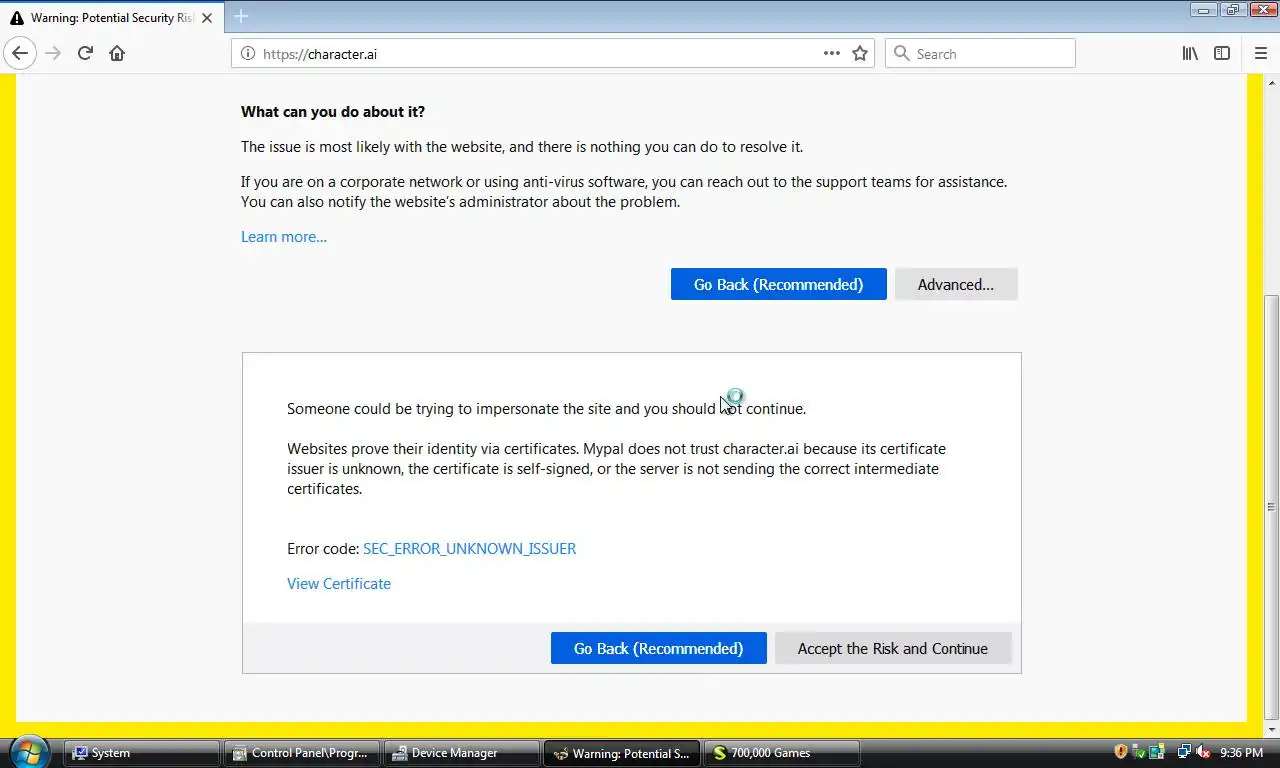The width and height of the screenshot is (1280, 768).
Task: Click the page vertical scrollbar thumb
Action: [x=1271, y=507]
